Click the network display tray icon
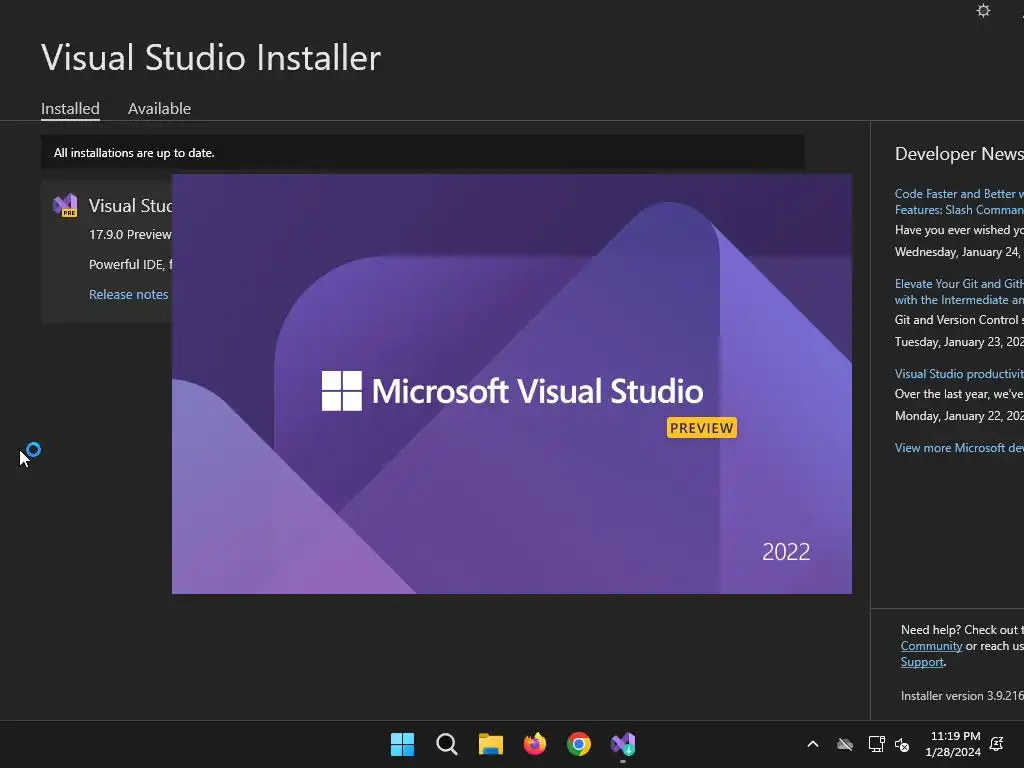 876,744
